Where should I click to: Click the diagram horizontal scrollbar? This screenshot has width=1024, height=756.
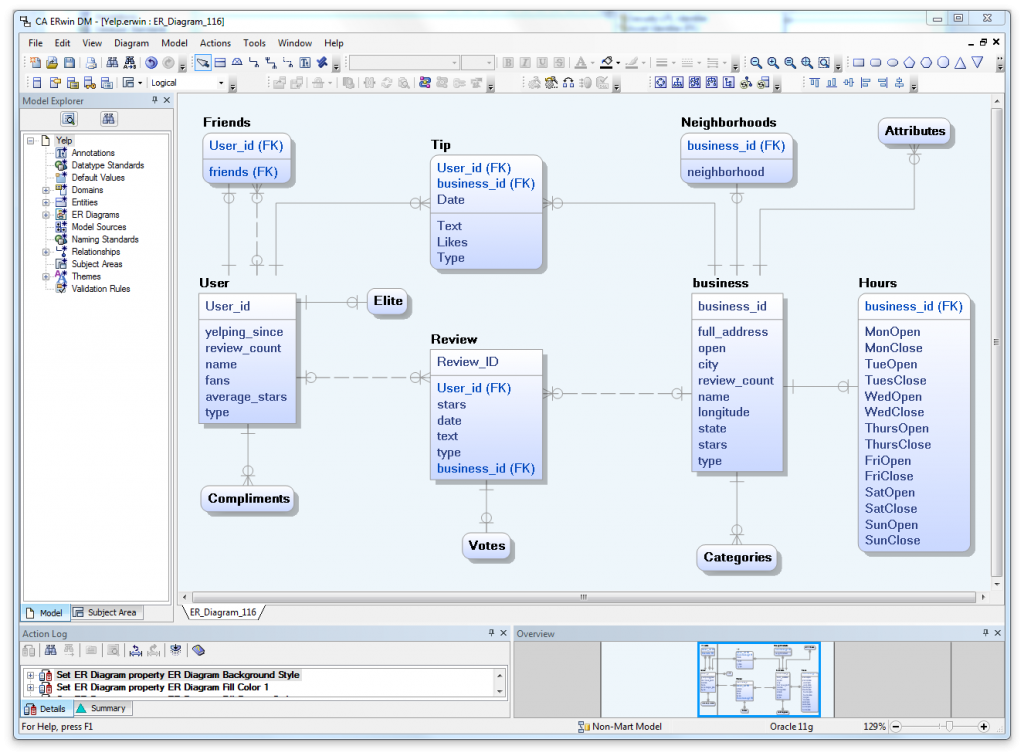(583, 597)
